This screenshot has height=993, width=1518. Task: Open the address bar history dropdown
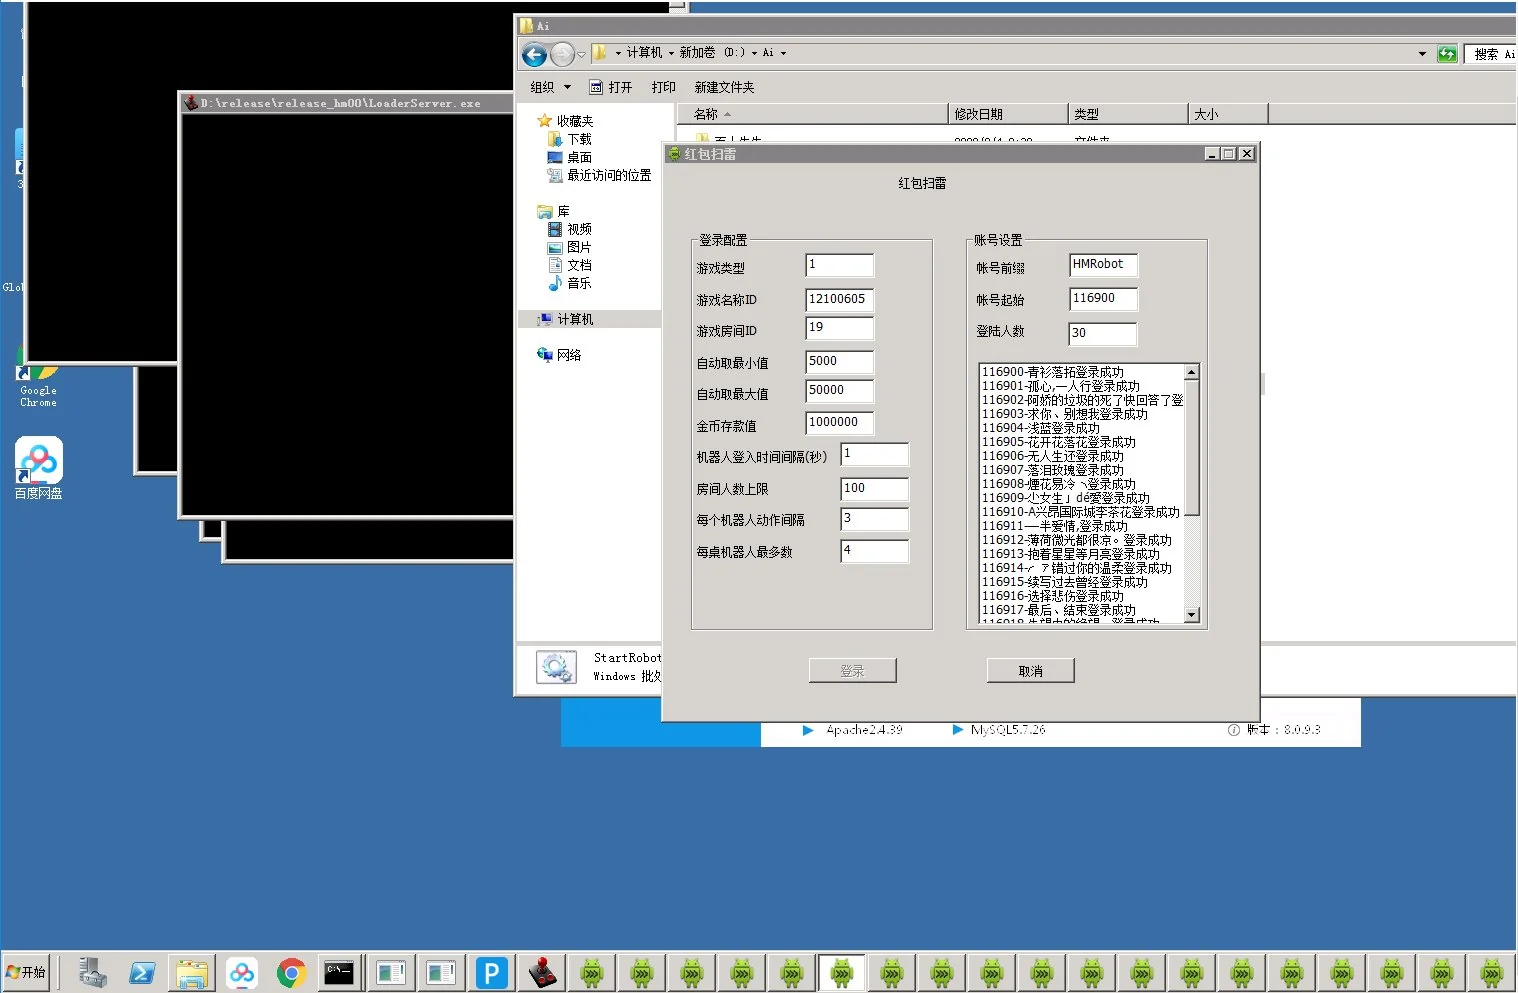(x=1422, y=54)
